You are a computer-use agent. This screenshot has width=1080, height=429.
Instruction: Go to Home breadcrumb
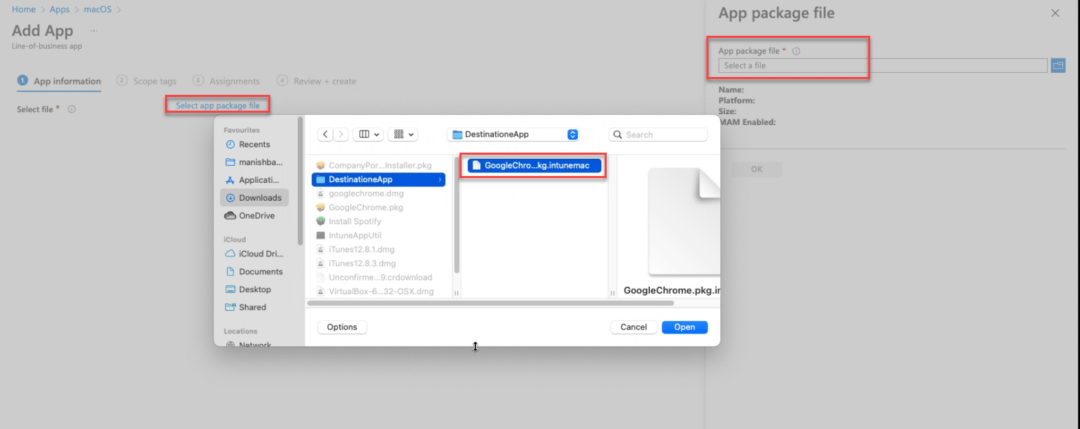[23, 10]
